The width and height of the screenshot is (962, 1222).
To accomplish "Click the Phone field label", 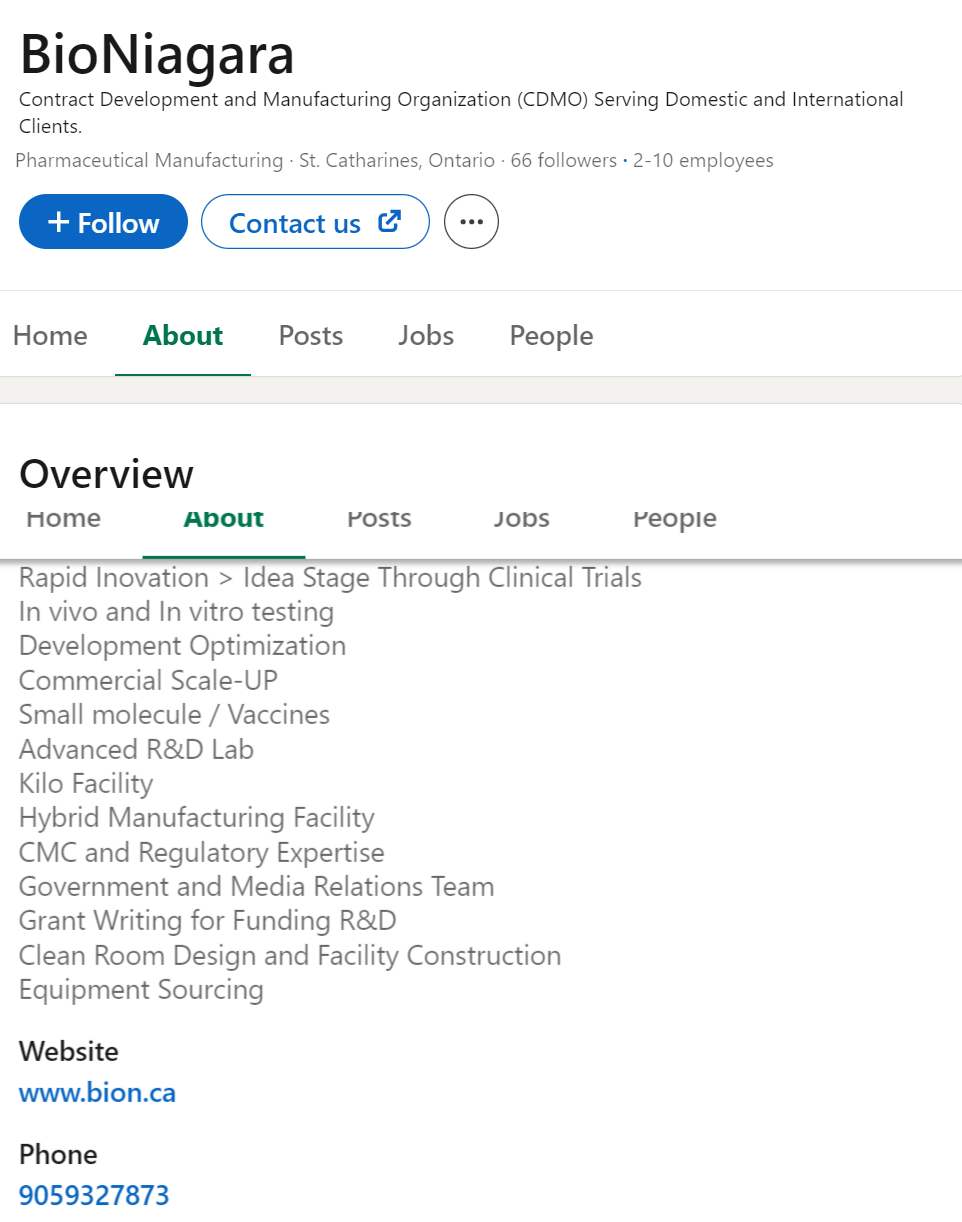I will click(58, 1155).
